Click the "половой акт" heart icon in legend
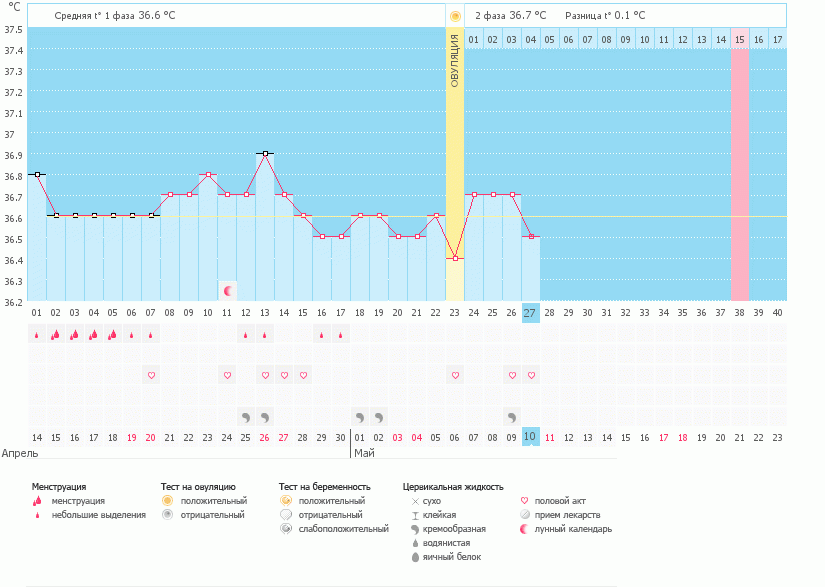Image resolution: width=825 pixels, height=587 pixels. pos(522,499)
